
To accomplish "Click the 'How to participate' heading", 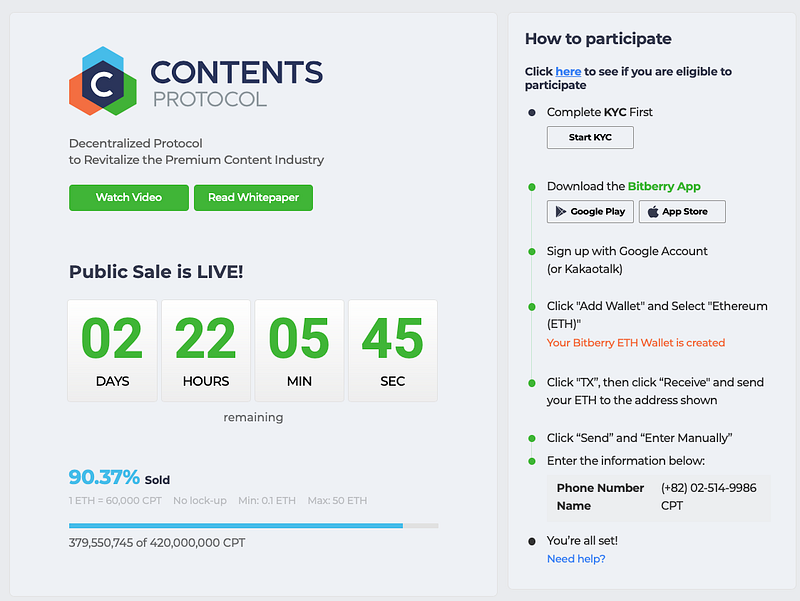I will pos(598,39).
